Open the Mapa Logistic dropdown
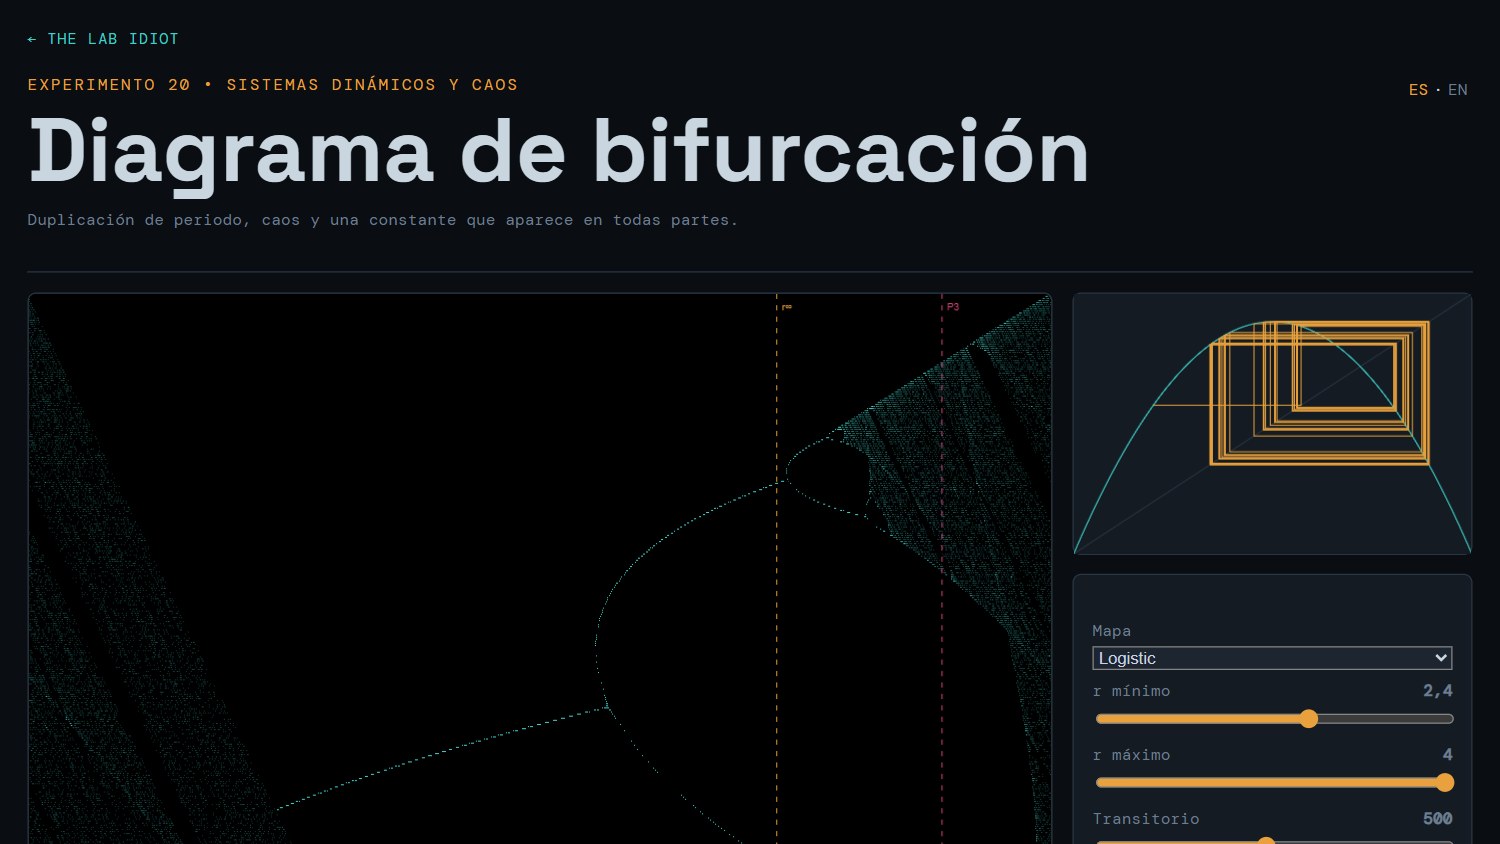The width and height of the screenshot is (1500, 844). click(x=1272, y=658)
